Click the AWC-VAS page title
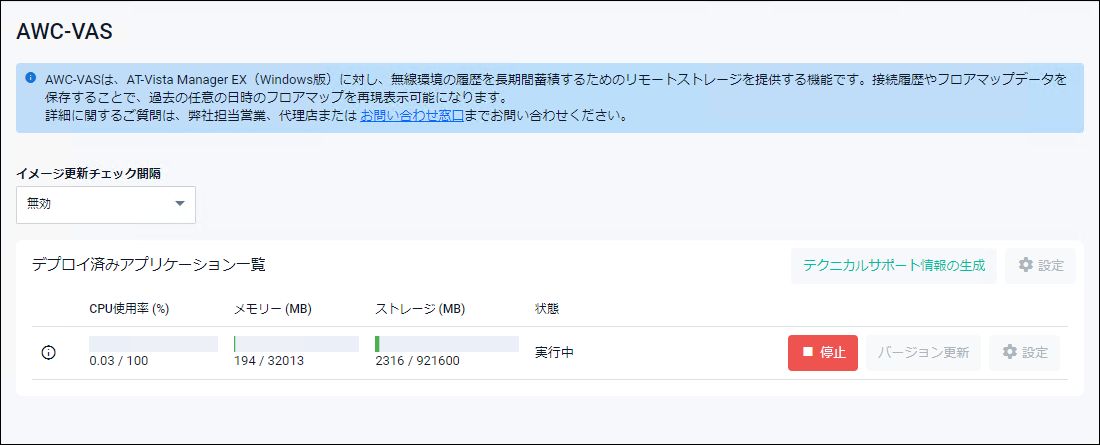Screen dimensions: 1100x445 click(65, 32)
